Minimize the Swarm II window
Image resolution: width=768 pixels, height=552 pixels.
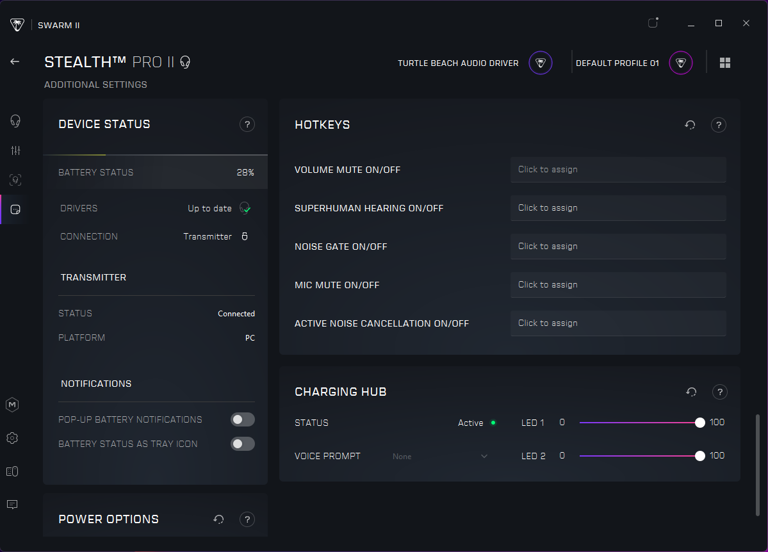coord(691,24)
